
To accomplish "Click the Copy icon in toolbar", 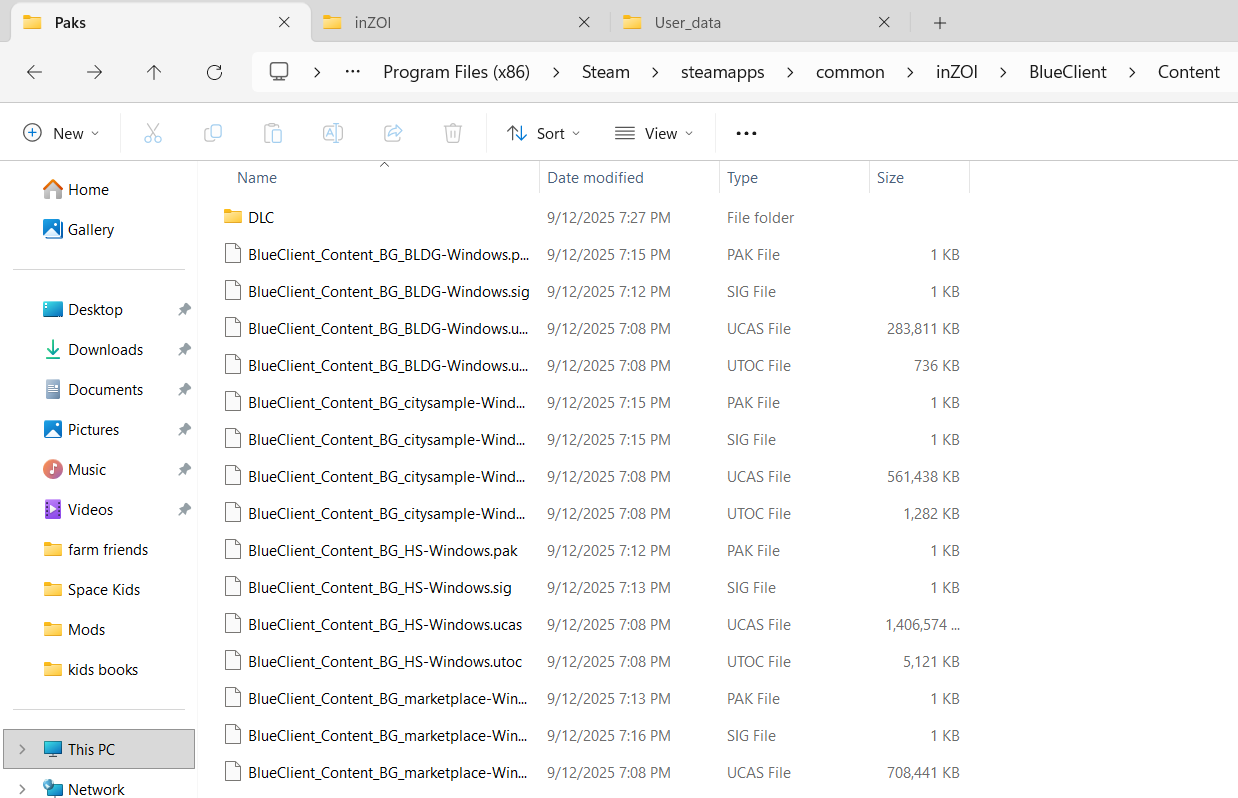I will (x=213, y=133).
